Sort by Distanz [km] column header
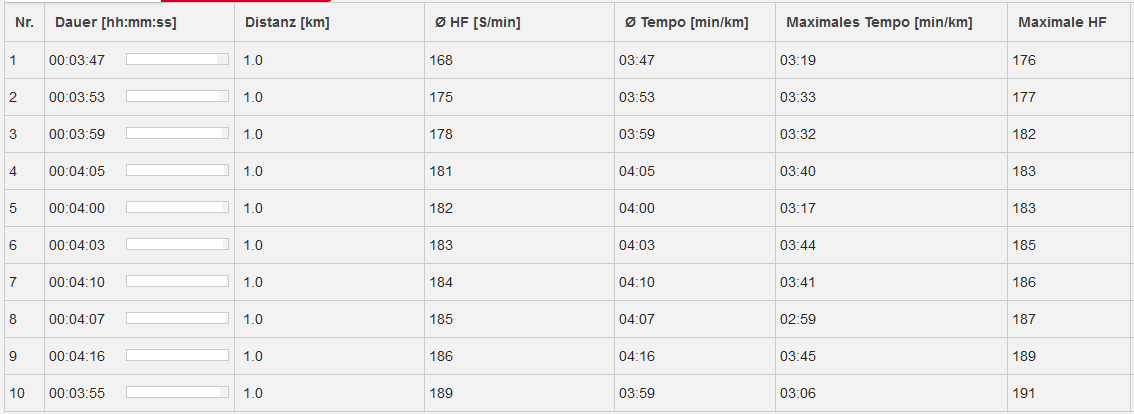Screen dimensions: 1134x414 pos(286,22)
